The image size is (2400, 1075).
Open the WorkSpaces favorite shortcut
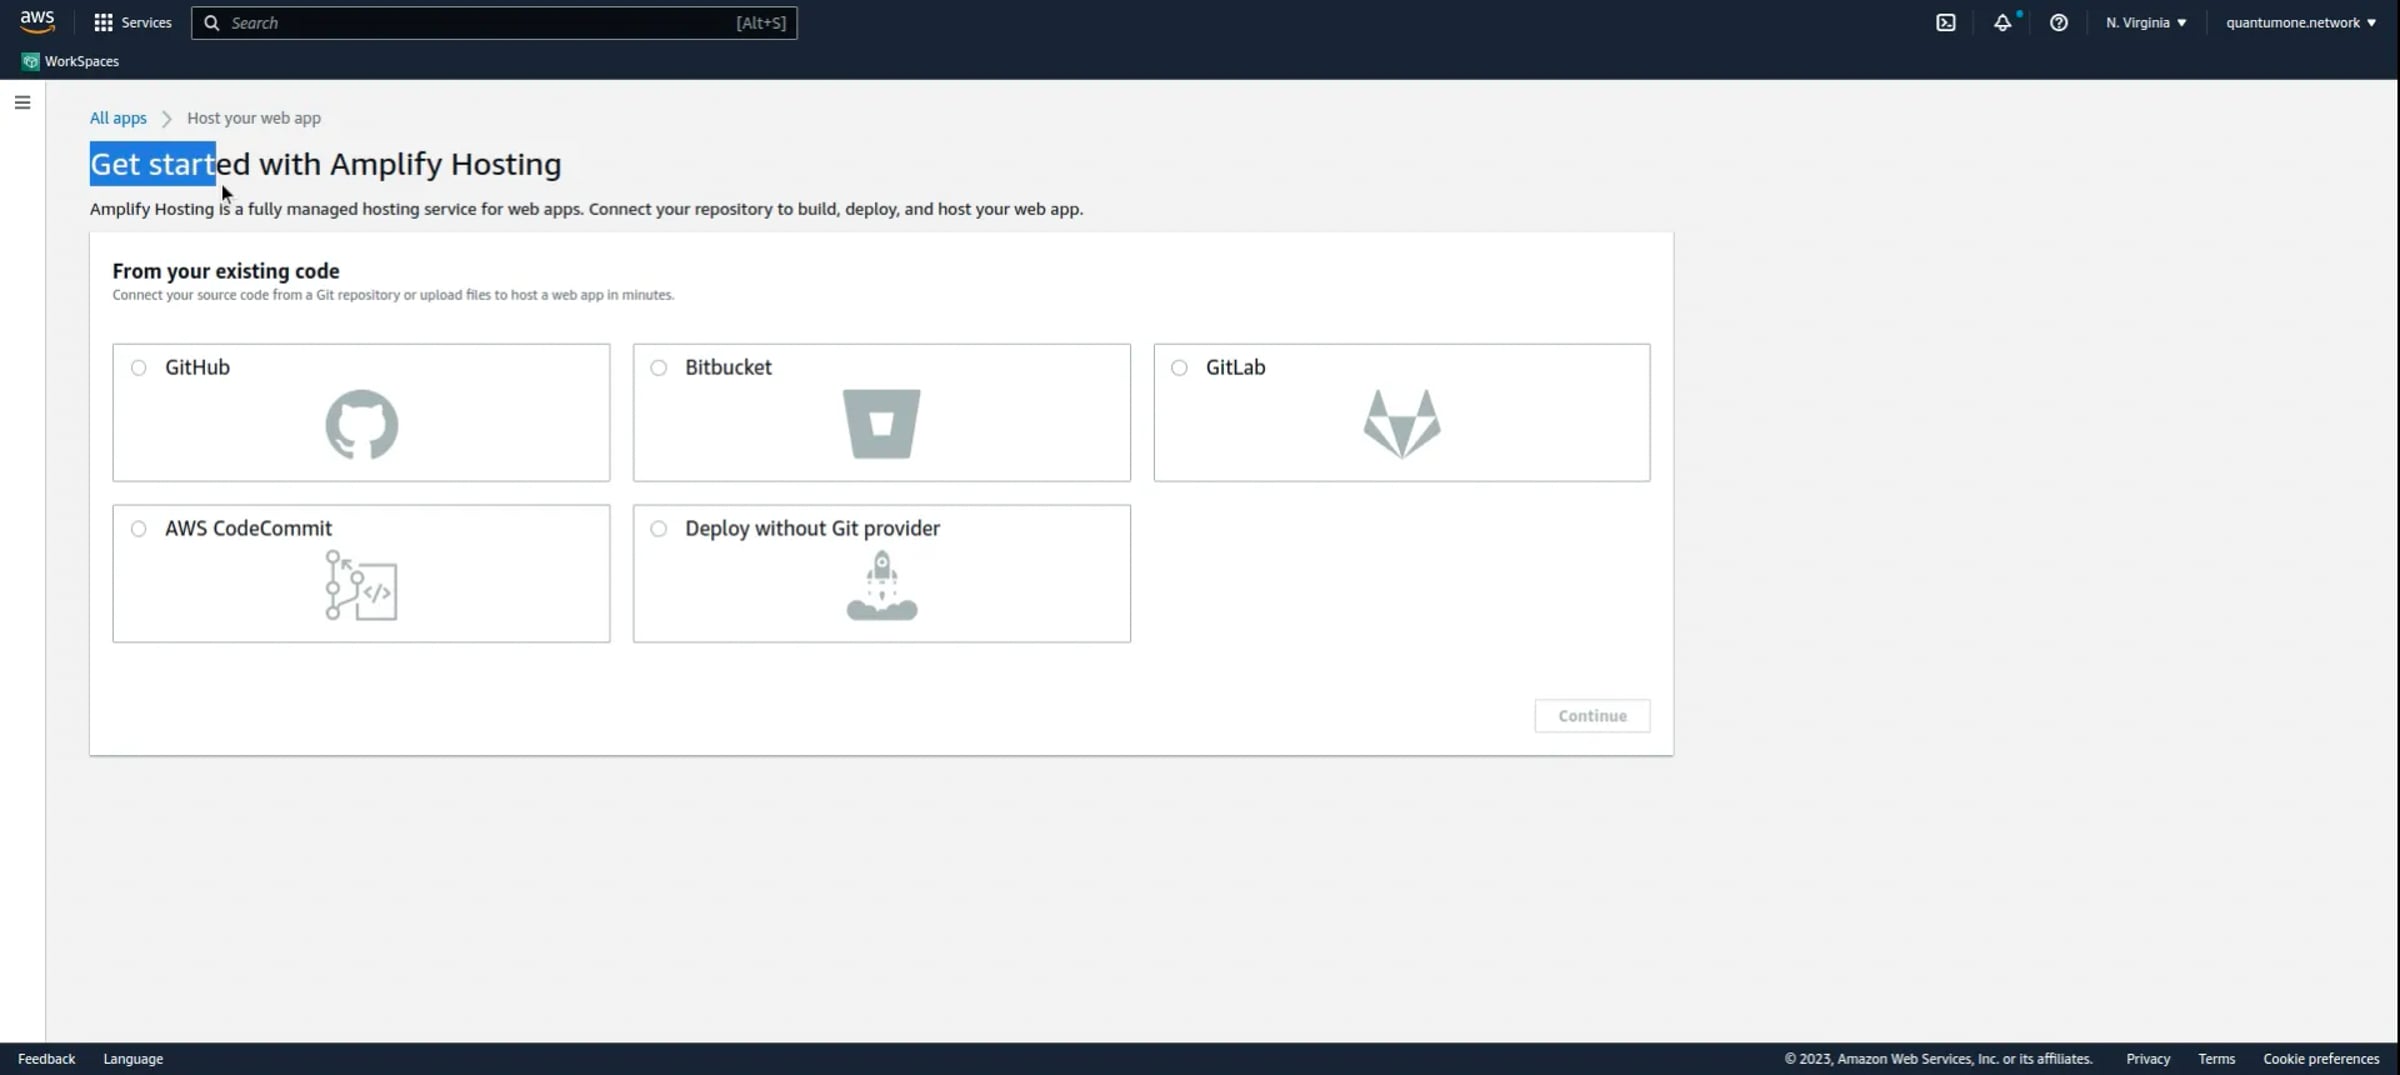click(x=70, y=61)
